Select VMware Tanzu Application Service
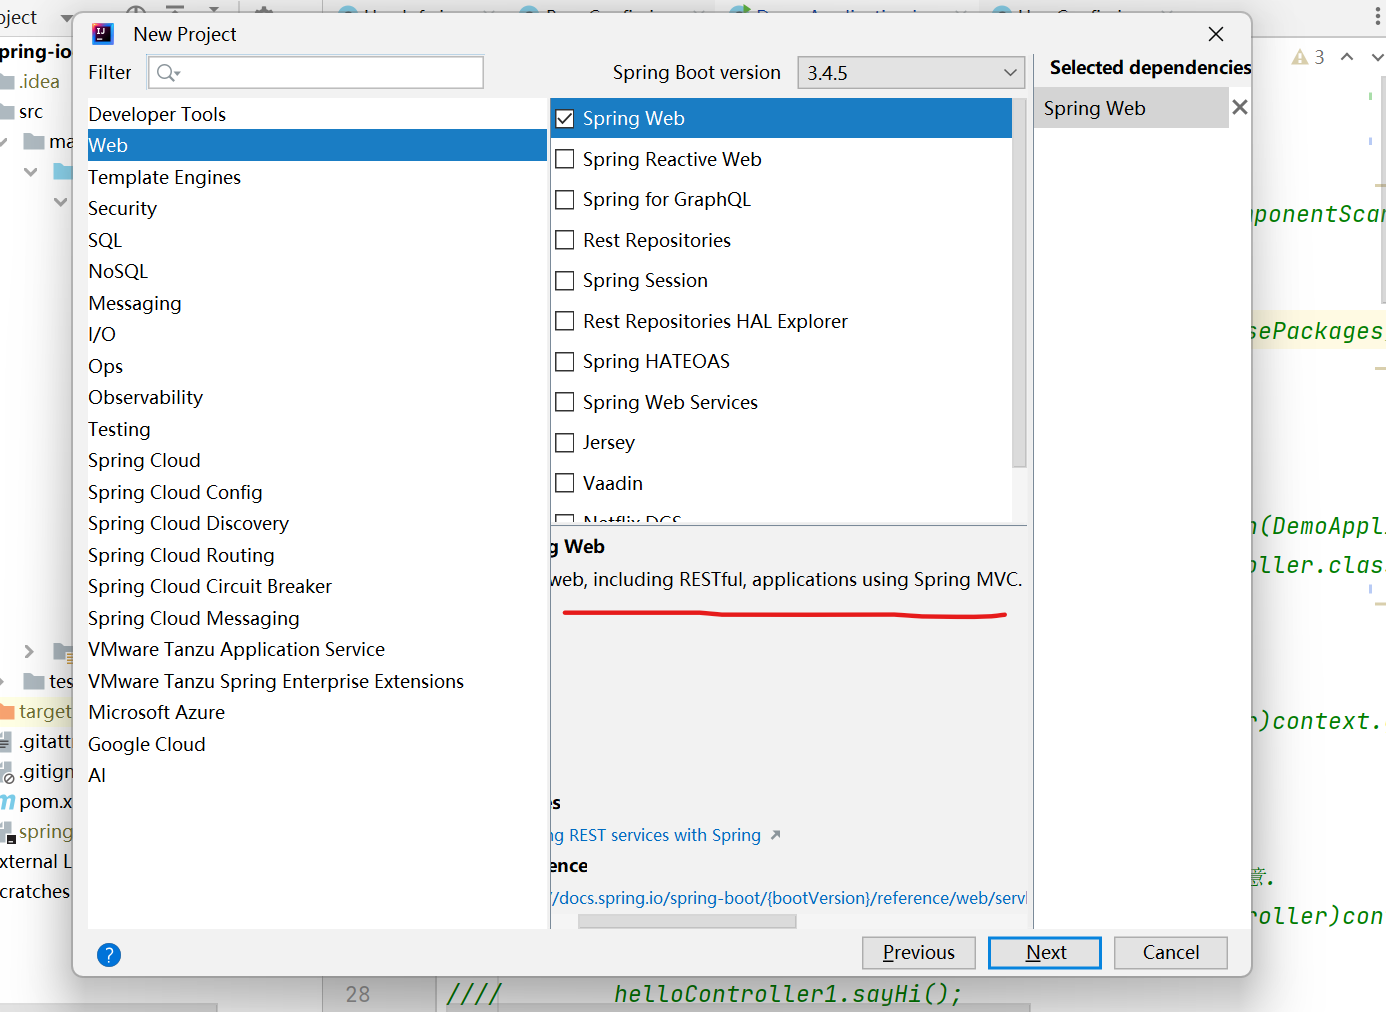 [x=317, y=649]
